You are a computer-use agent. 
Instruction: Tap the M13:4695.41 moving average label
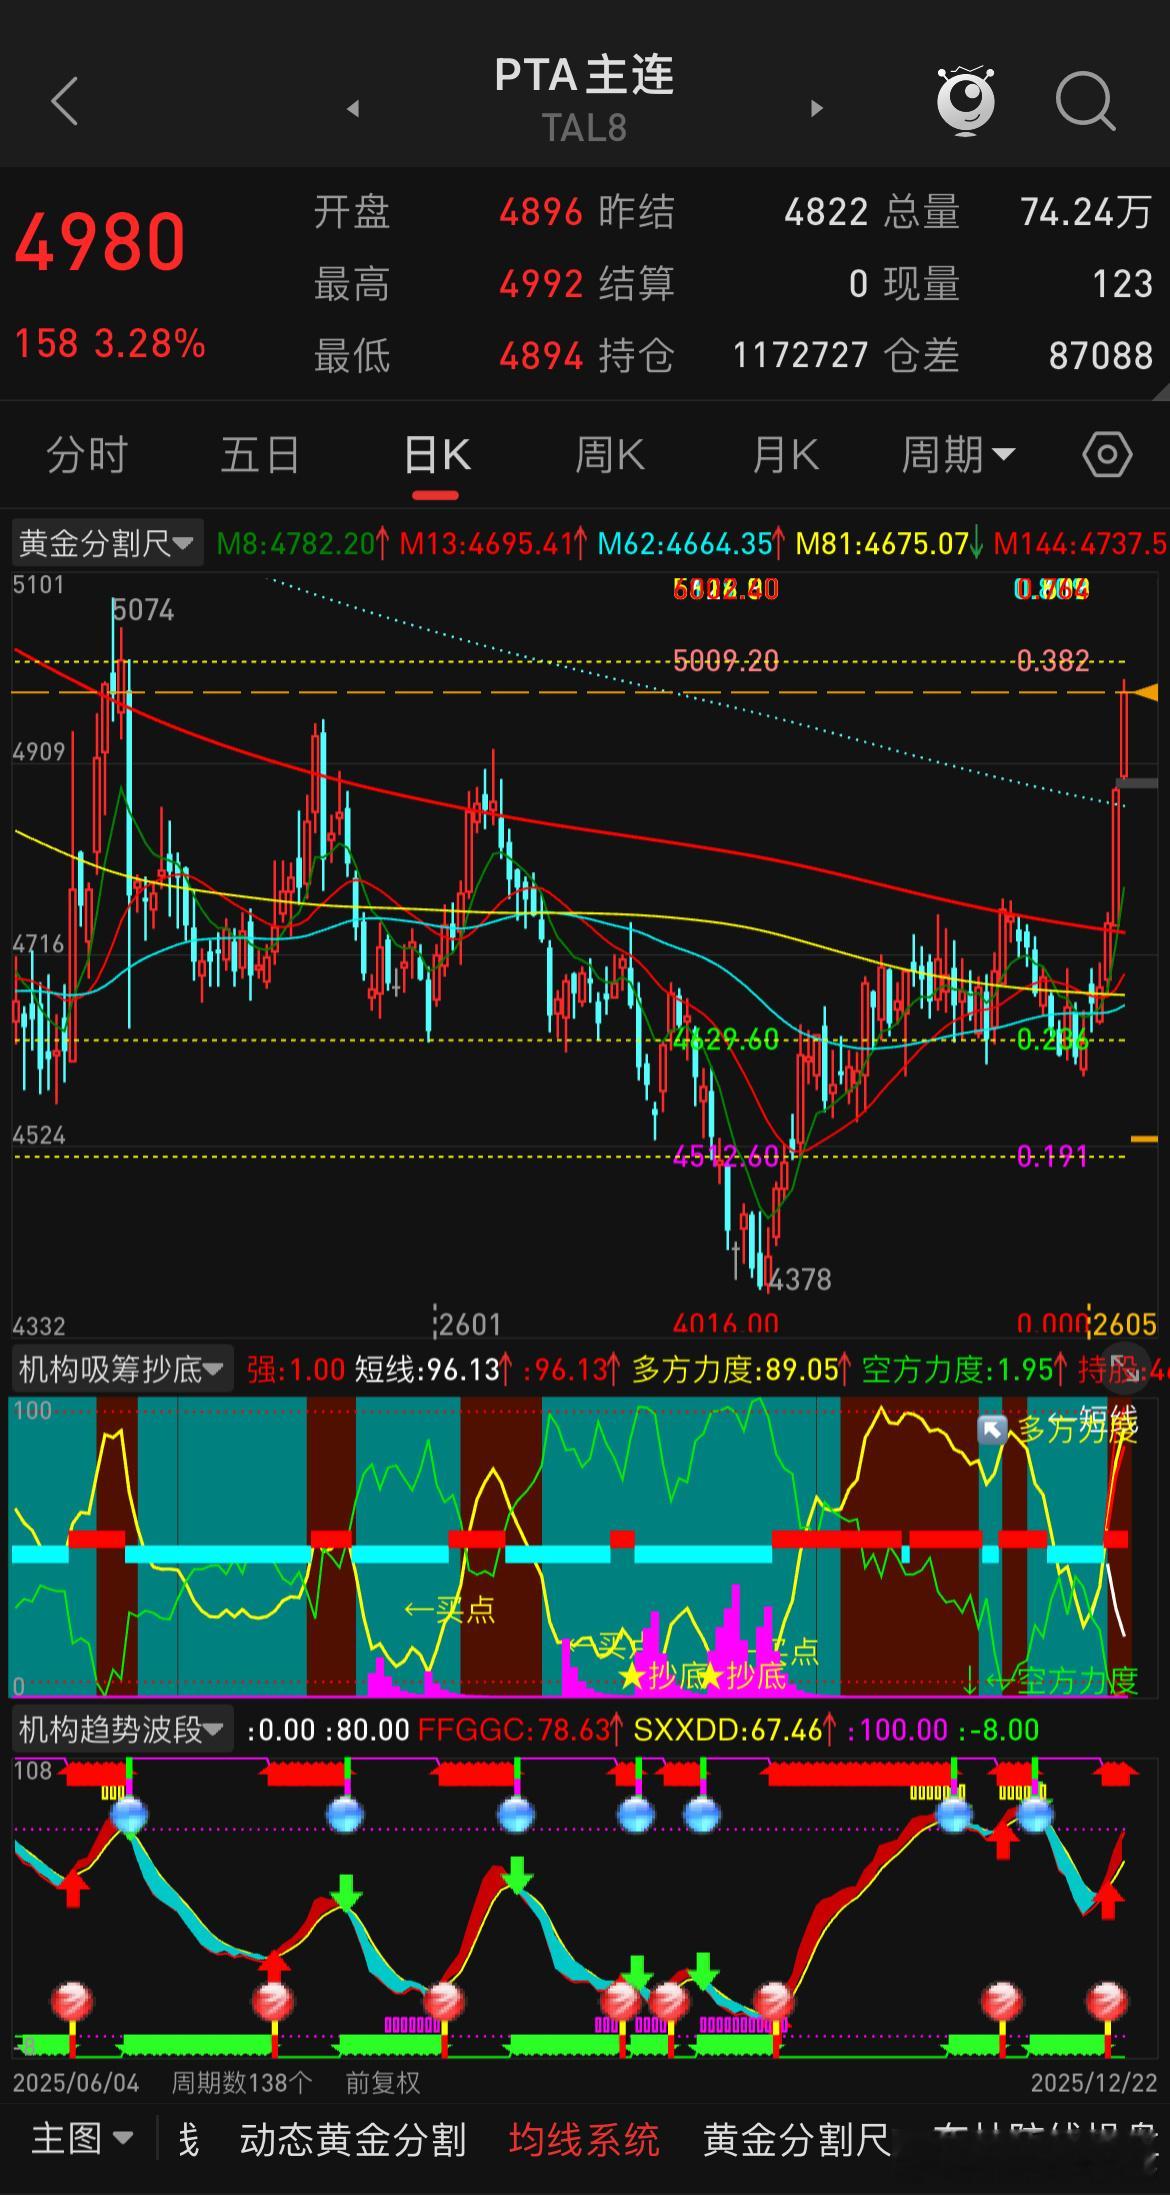pyautogui.click(x=494, y=544)
